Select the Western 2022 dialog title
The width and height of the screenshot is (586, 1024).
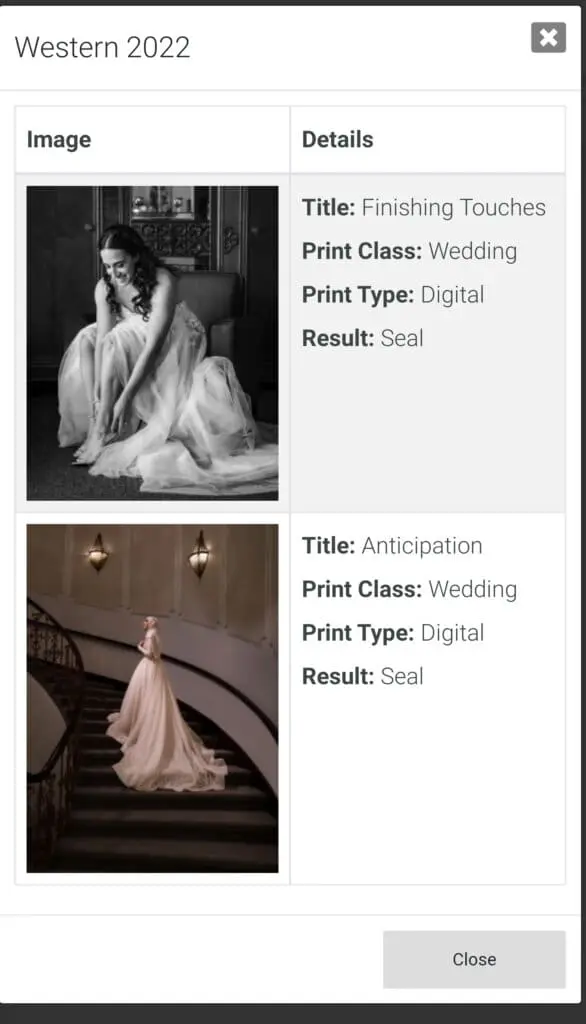[x=102, y=47]
